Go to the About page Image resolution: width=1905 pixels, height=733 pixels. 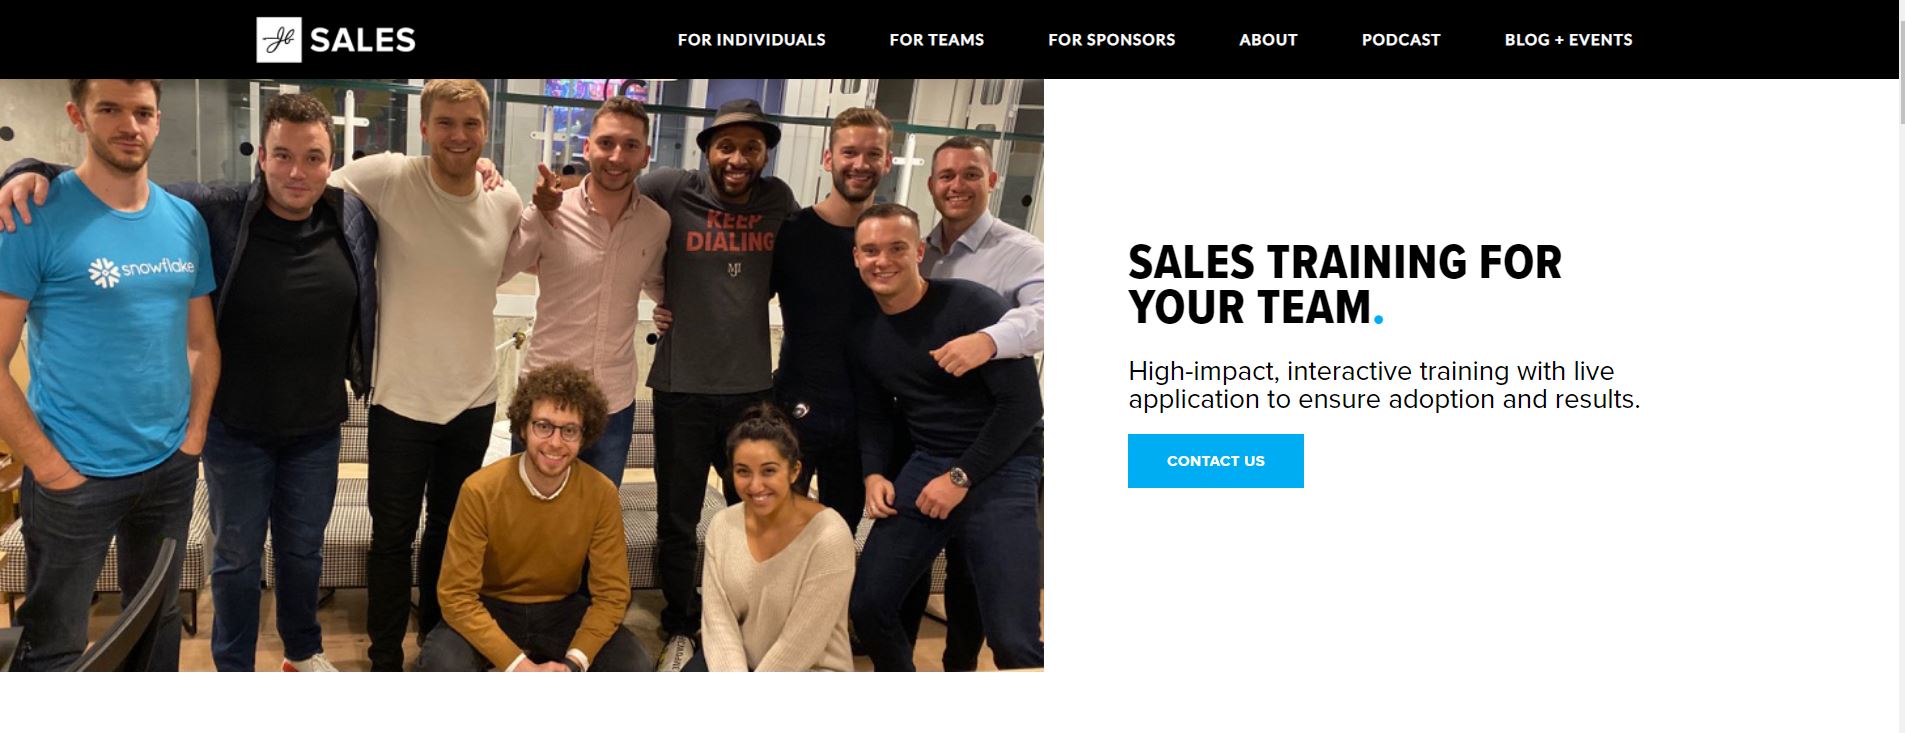(1268, 40)
